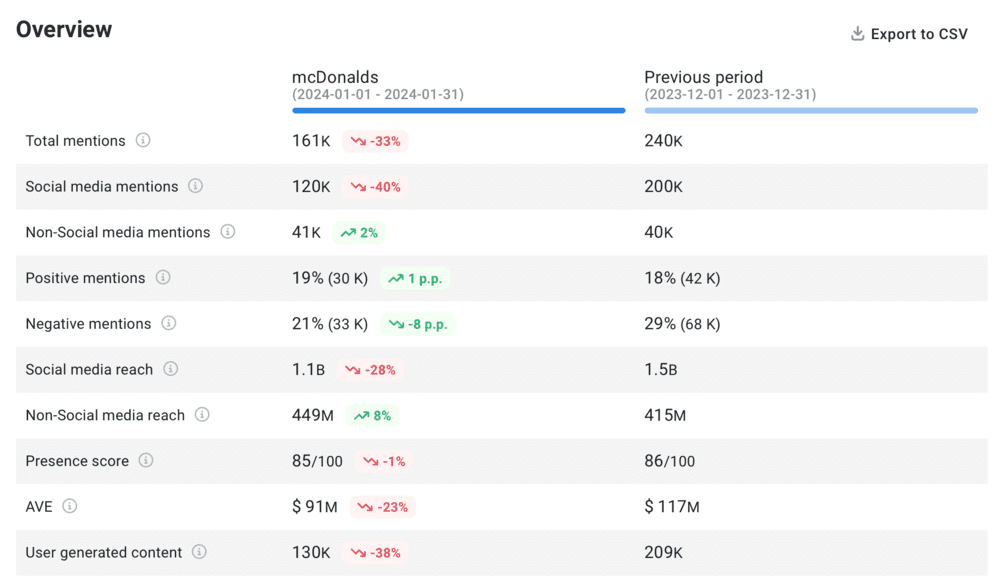This screenshot has width=1000, height=588.
Task: Open info tooltip for Non-Social media mentions
Action: [x=228, y=232]
